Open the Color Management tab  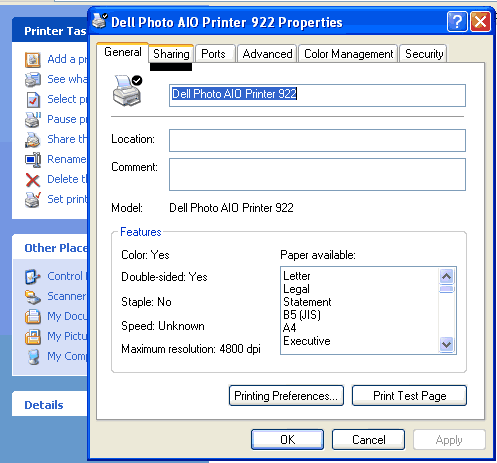(348, 54)
